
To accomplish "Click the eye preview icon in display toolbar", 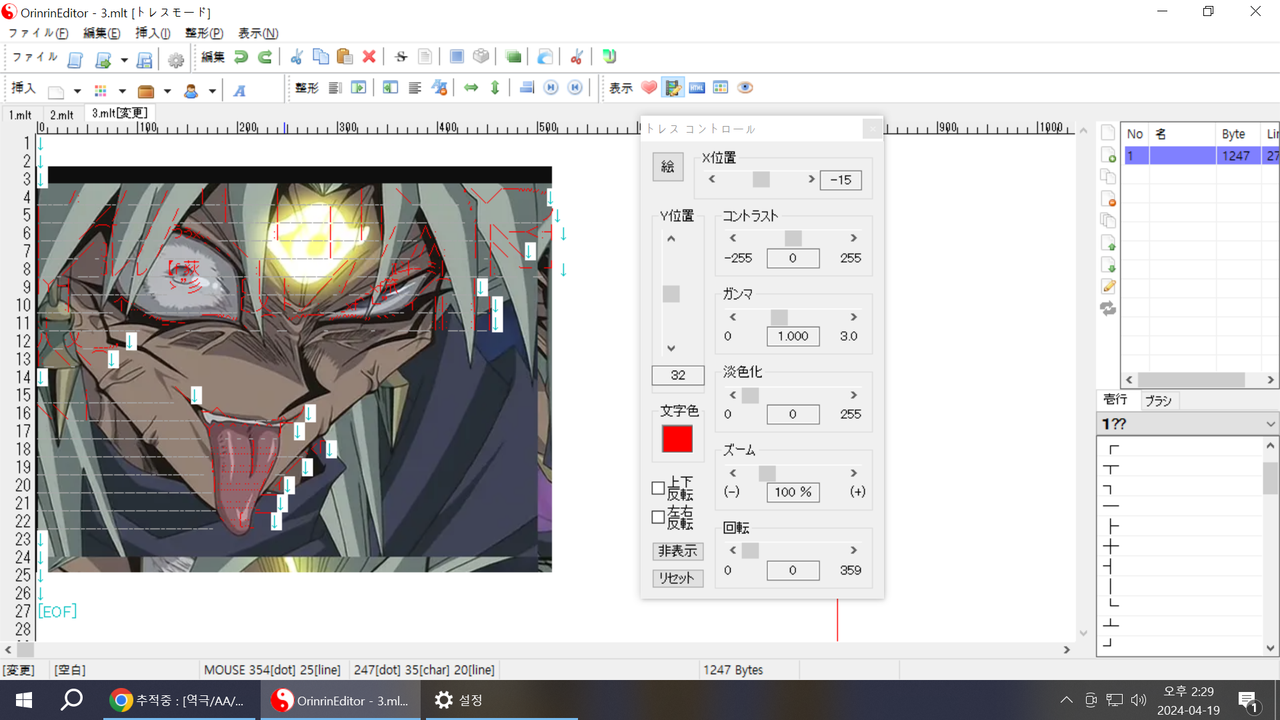I will 745,88.
